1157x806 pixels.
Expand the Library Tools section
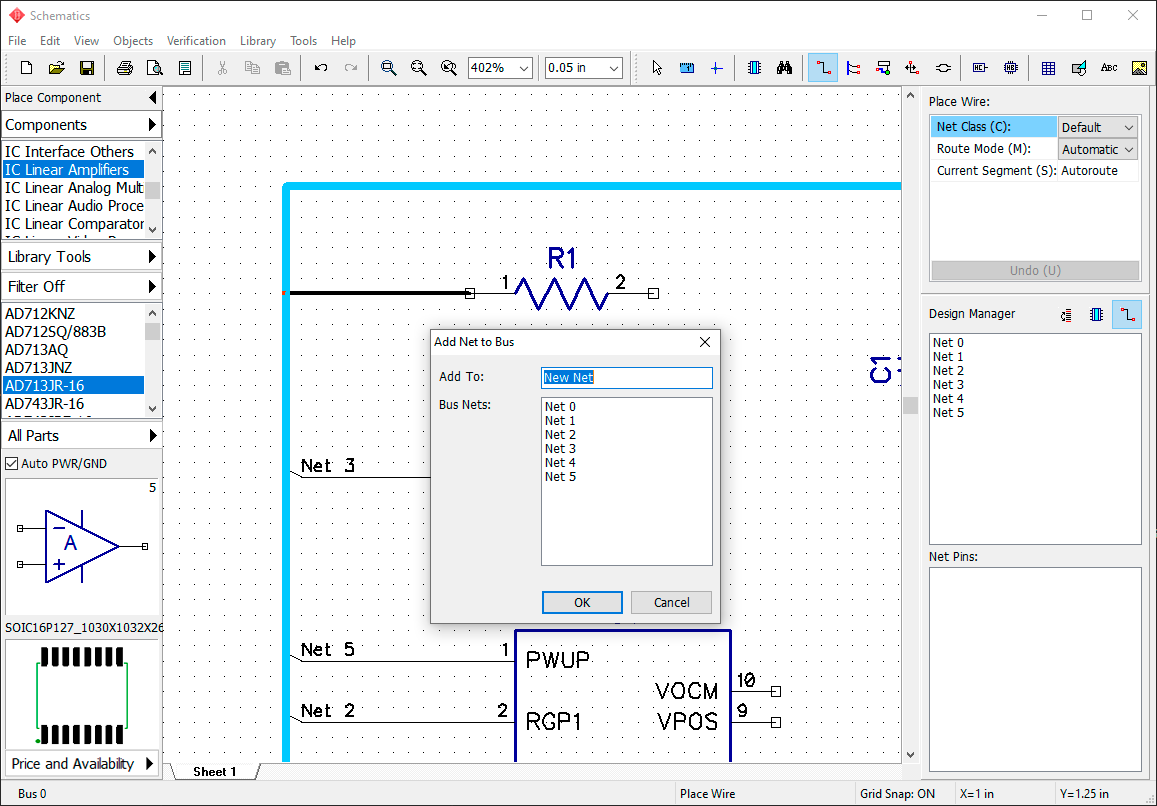point(81,257)
